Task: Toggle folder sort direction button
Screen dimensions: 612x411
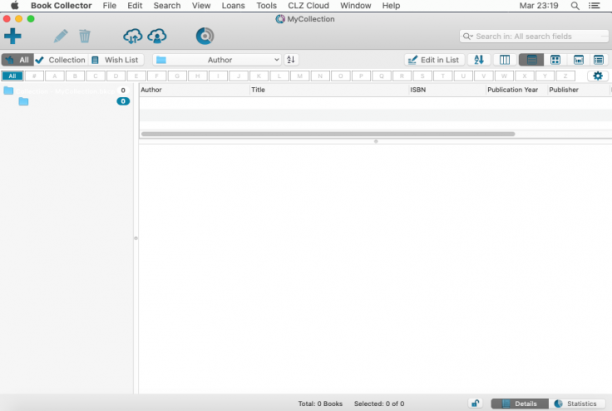Action: (x=291, y=60)
